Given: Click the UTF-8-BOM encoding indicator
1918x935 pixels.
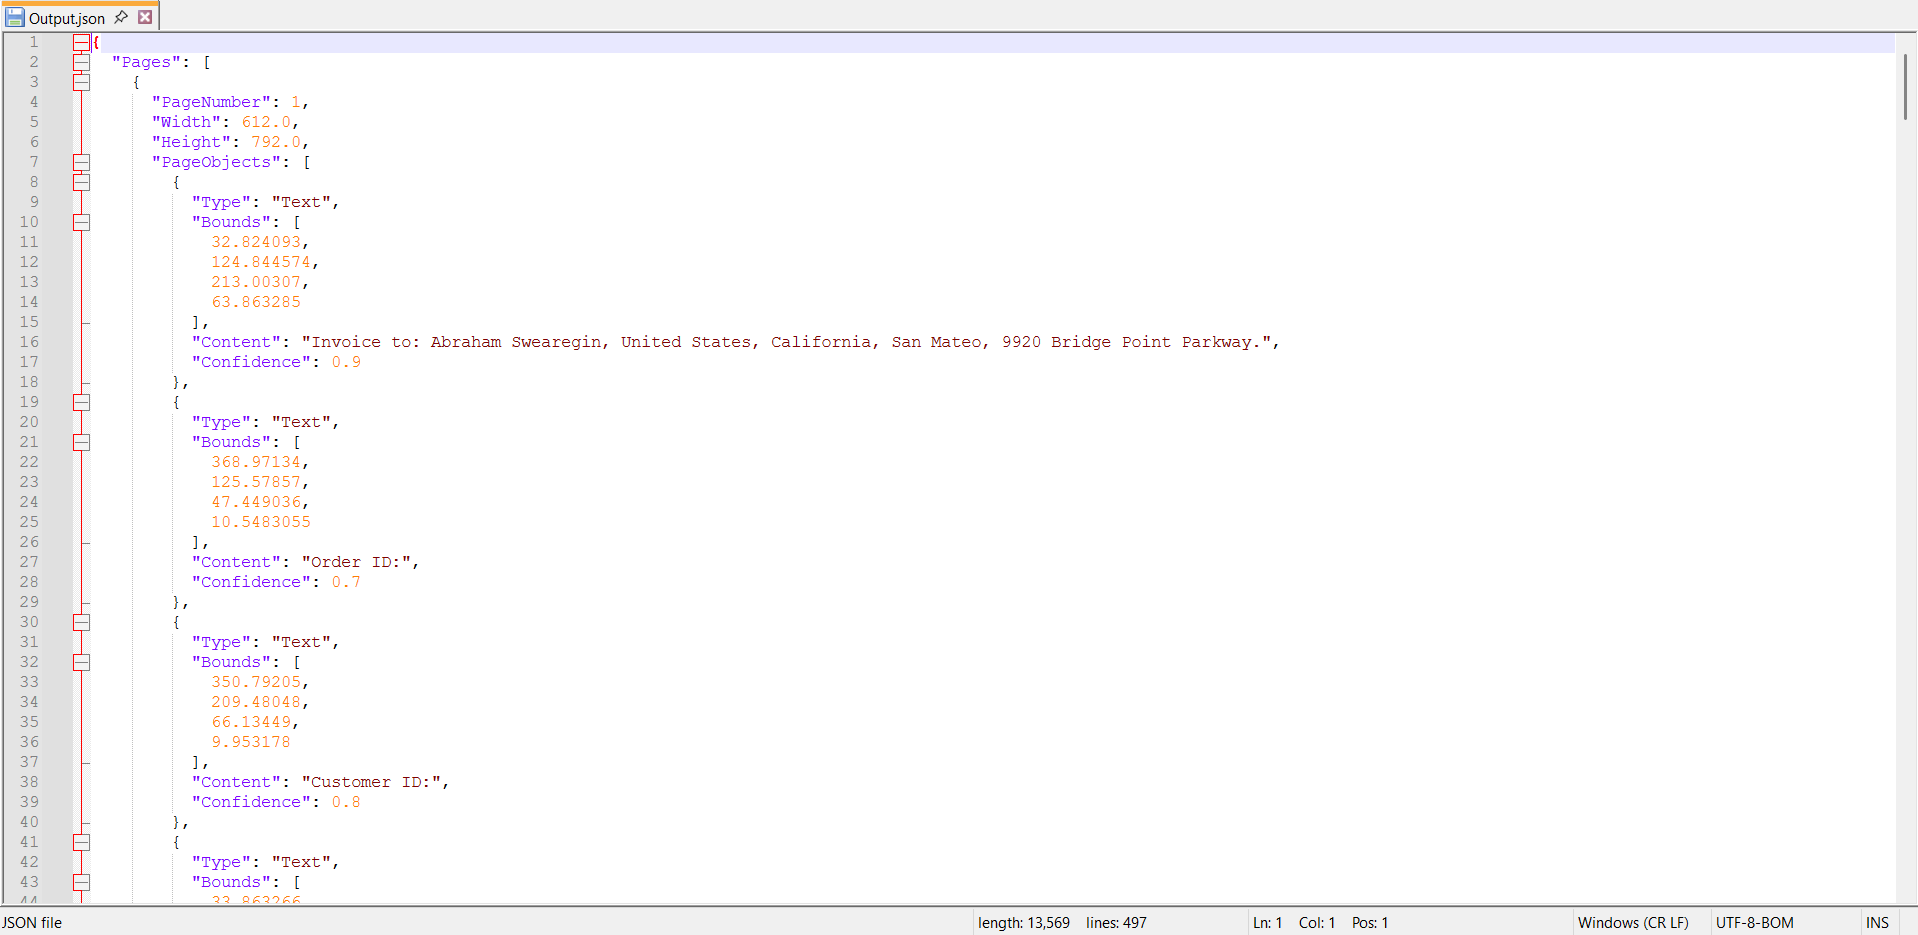Looking at the screenshot, I should pyautogui.click(x=1755, y=923).
